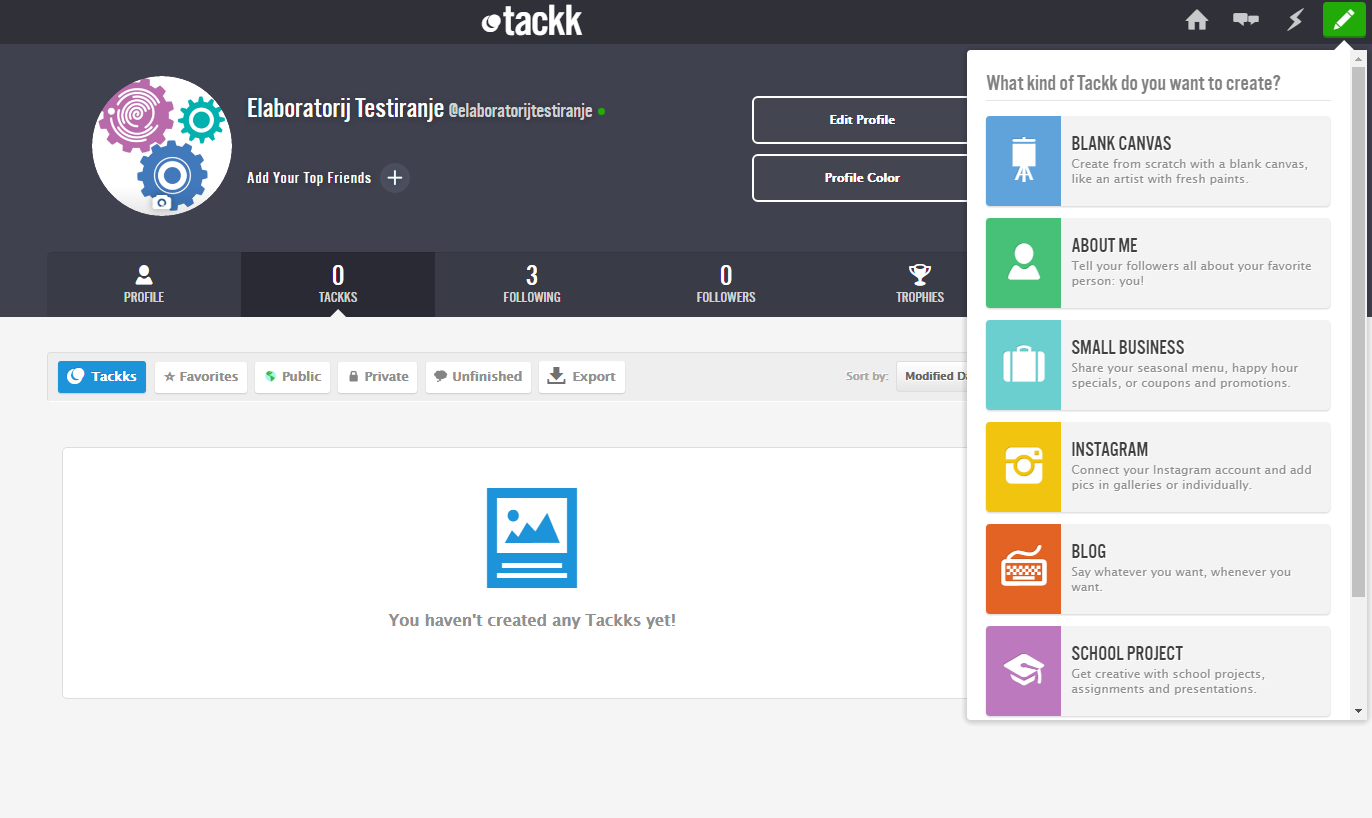Viewport: 1372px width, 818px height.
Task: Filter Tackks by Favorites
Action: [201, 377]
